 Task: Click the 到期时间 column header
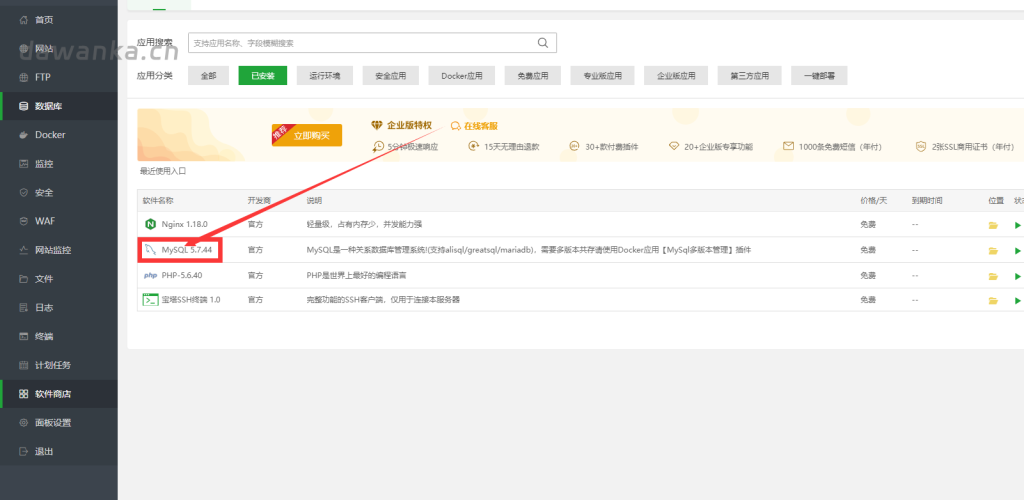(927, 200)
